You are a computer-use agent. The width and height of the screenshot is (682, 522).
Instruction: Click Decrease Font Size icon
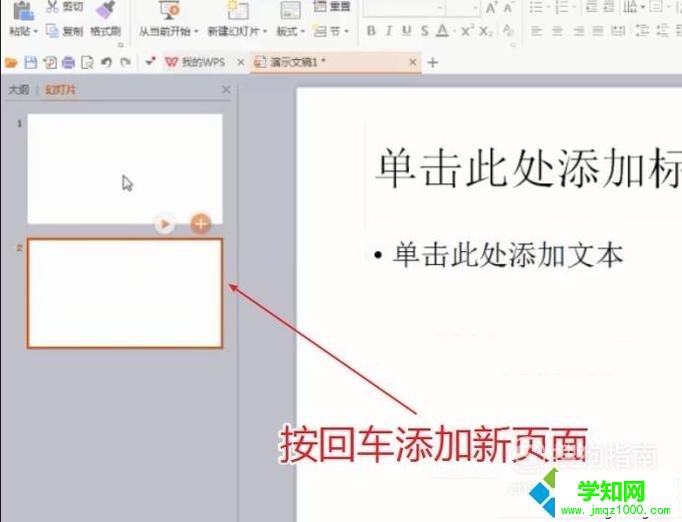(x=508, y=8)
